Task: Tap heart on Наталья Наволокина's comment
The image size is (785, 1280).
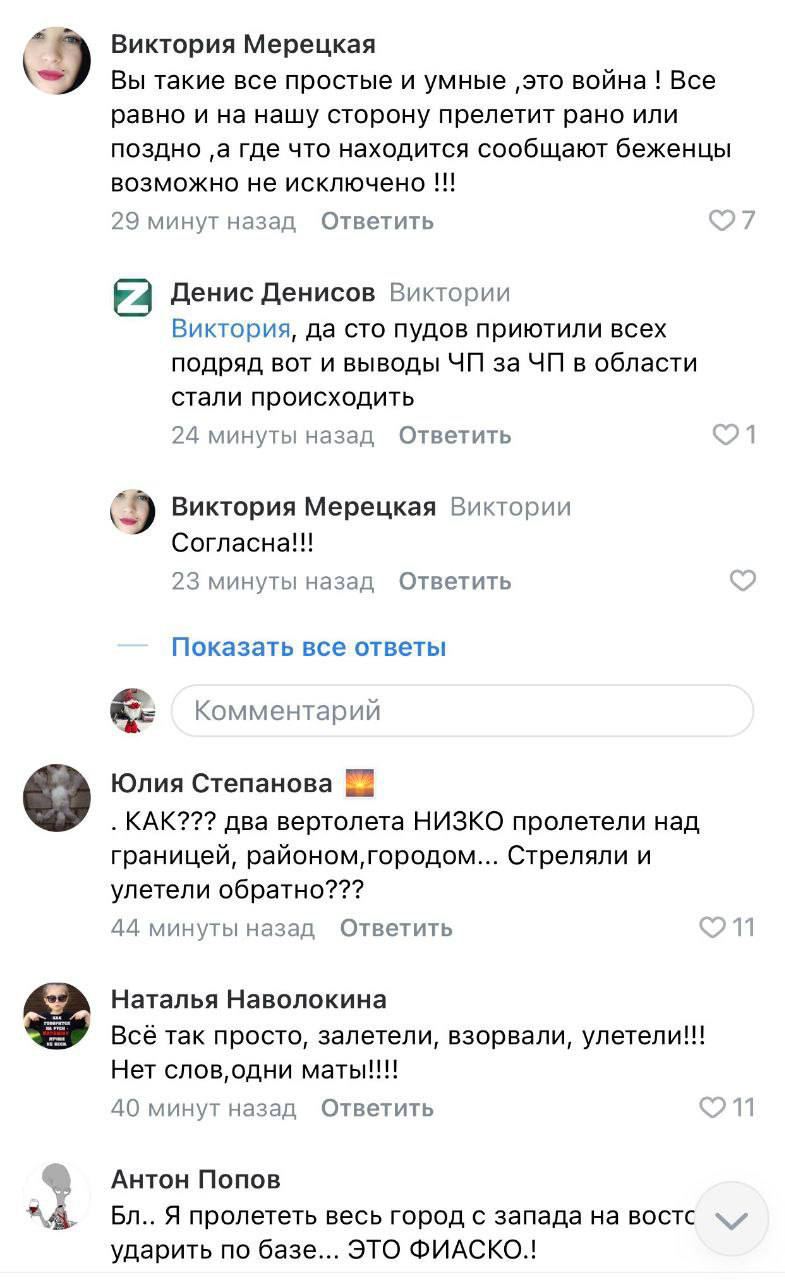Action: click(711, 1108)
